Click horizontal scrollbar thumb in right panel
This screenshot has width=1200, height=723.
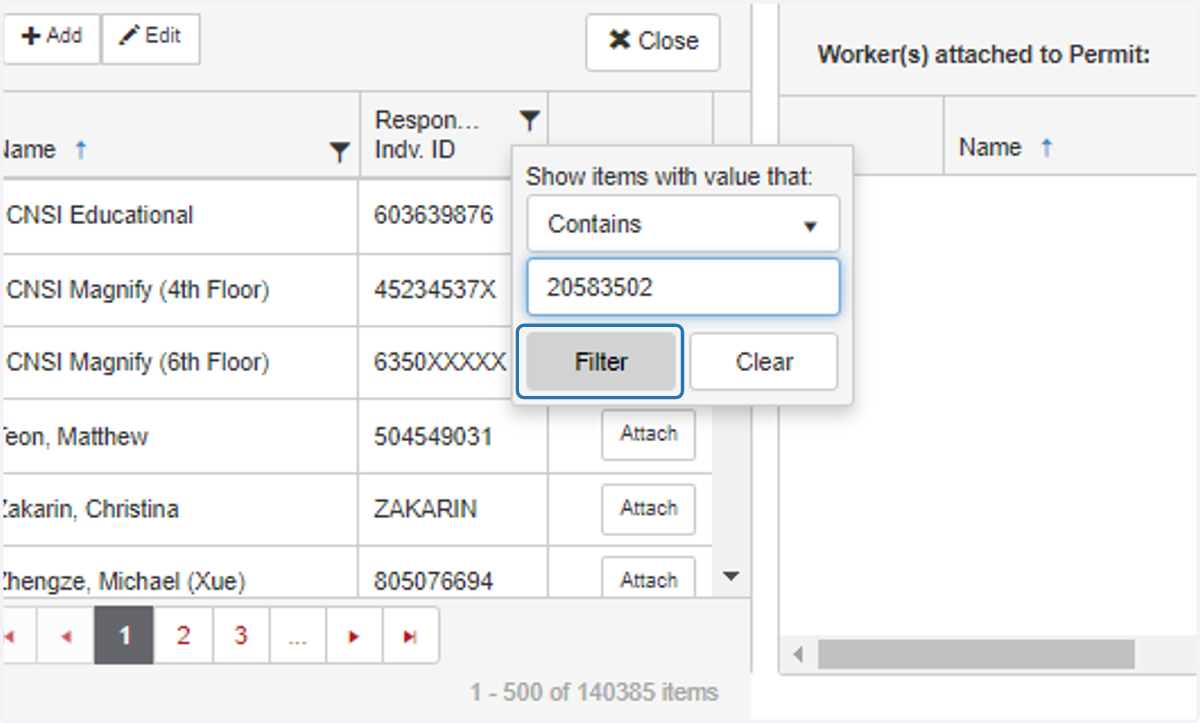[x=976, y=655]
